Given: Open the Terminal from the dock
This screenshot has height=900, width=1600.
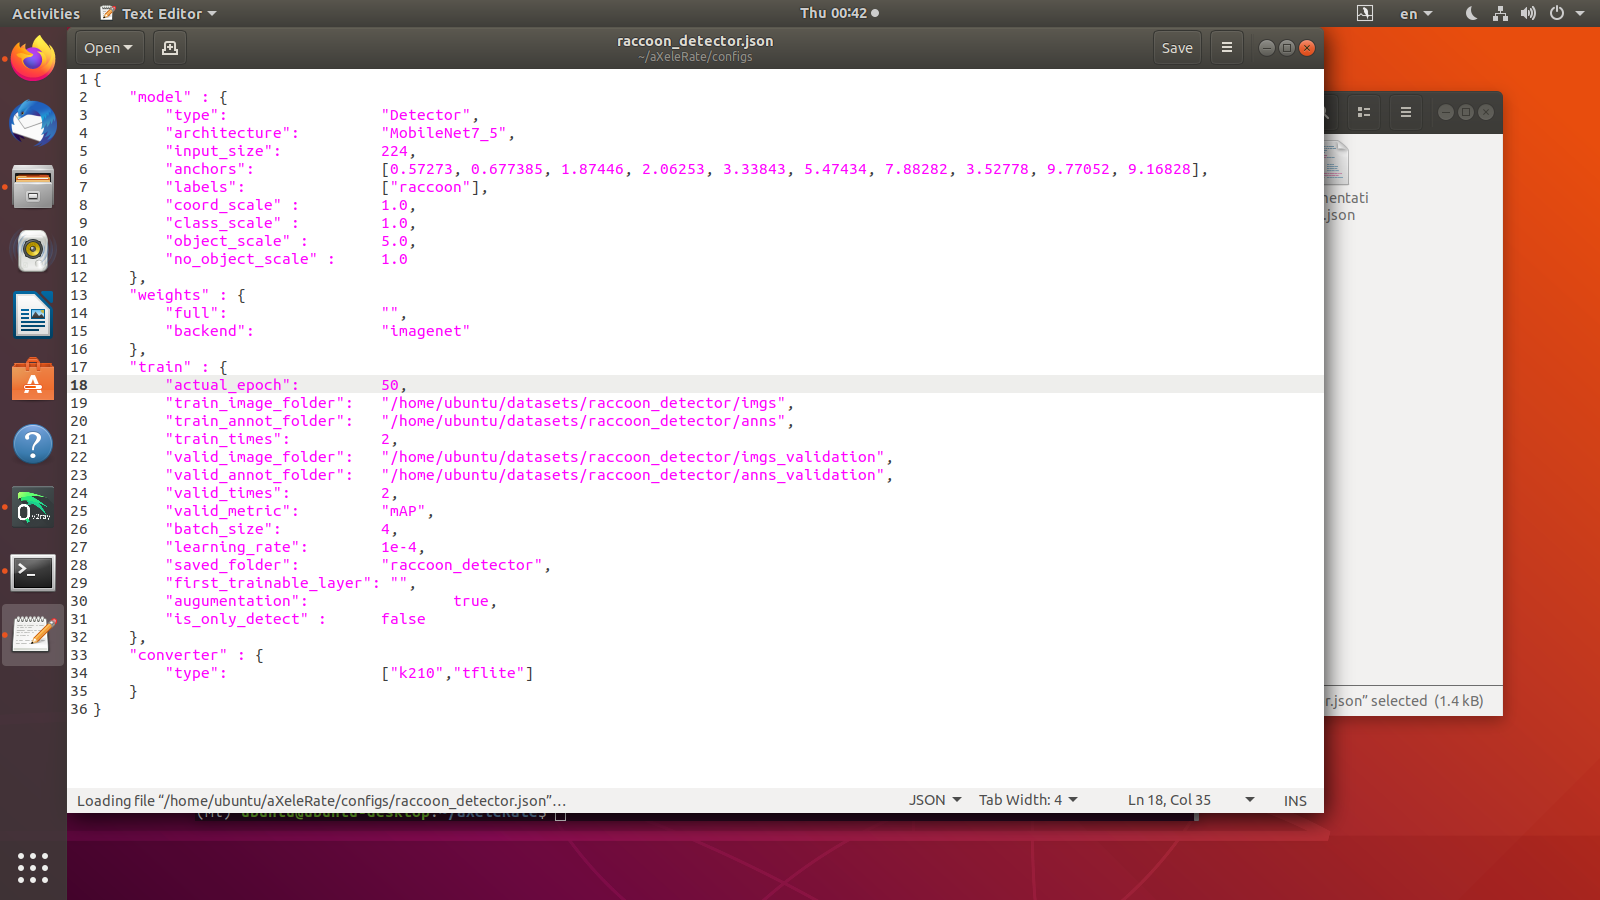Looking at the screenshot, I should [x=33, y=573].
